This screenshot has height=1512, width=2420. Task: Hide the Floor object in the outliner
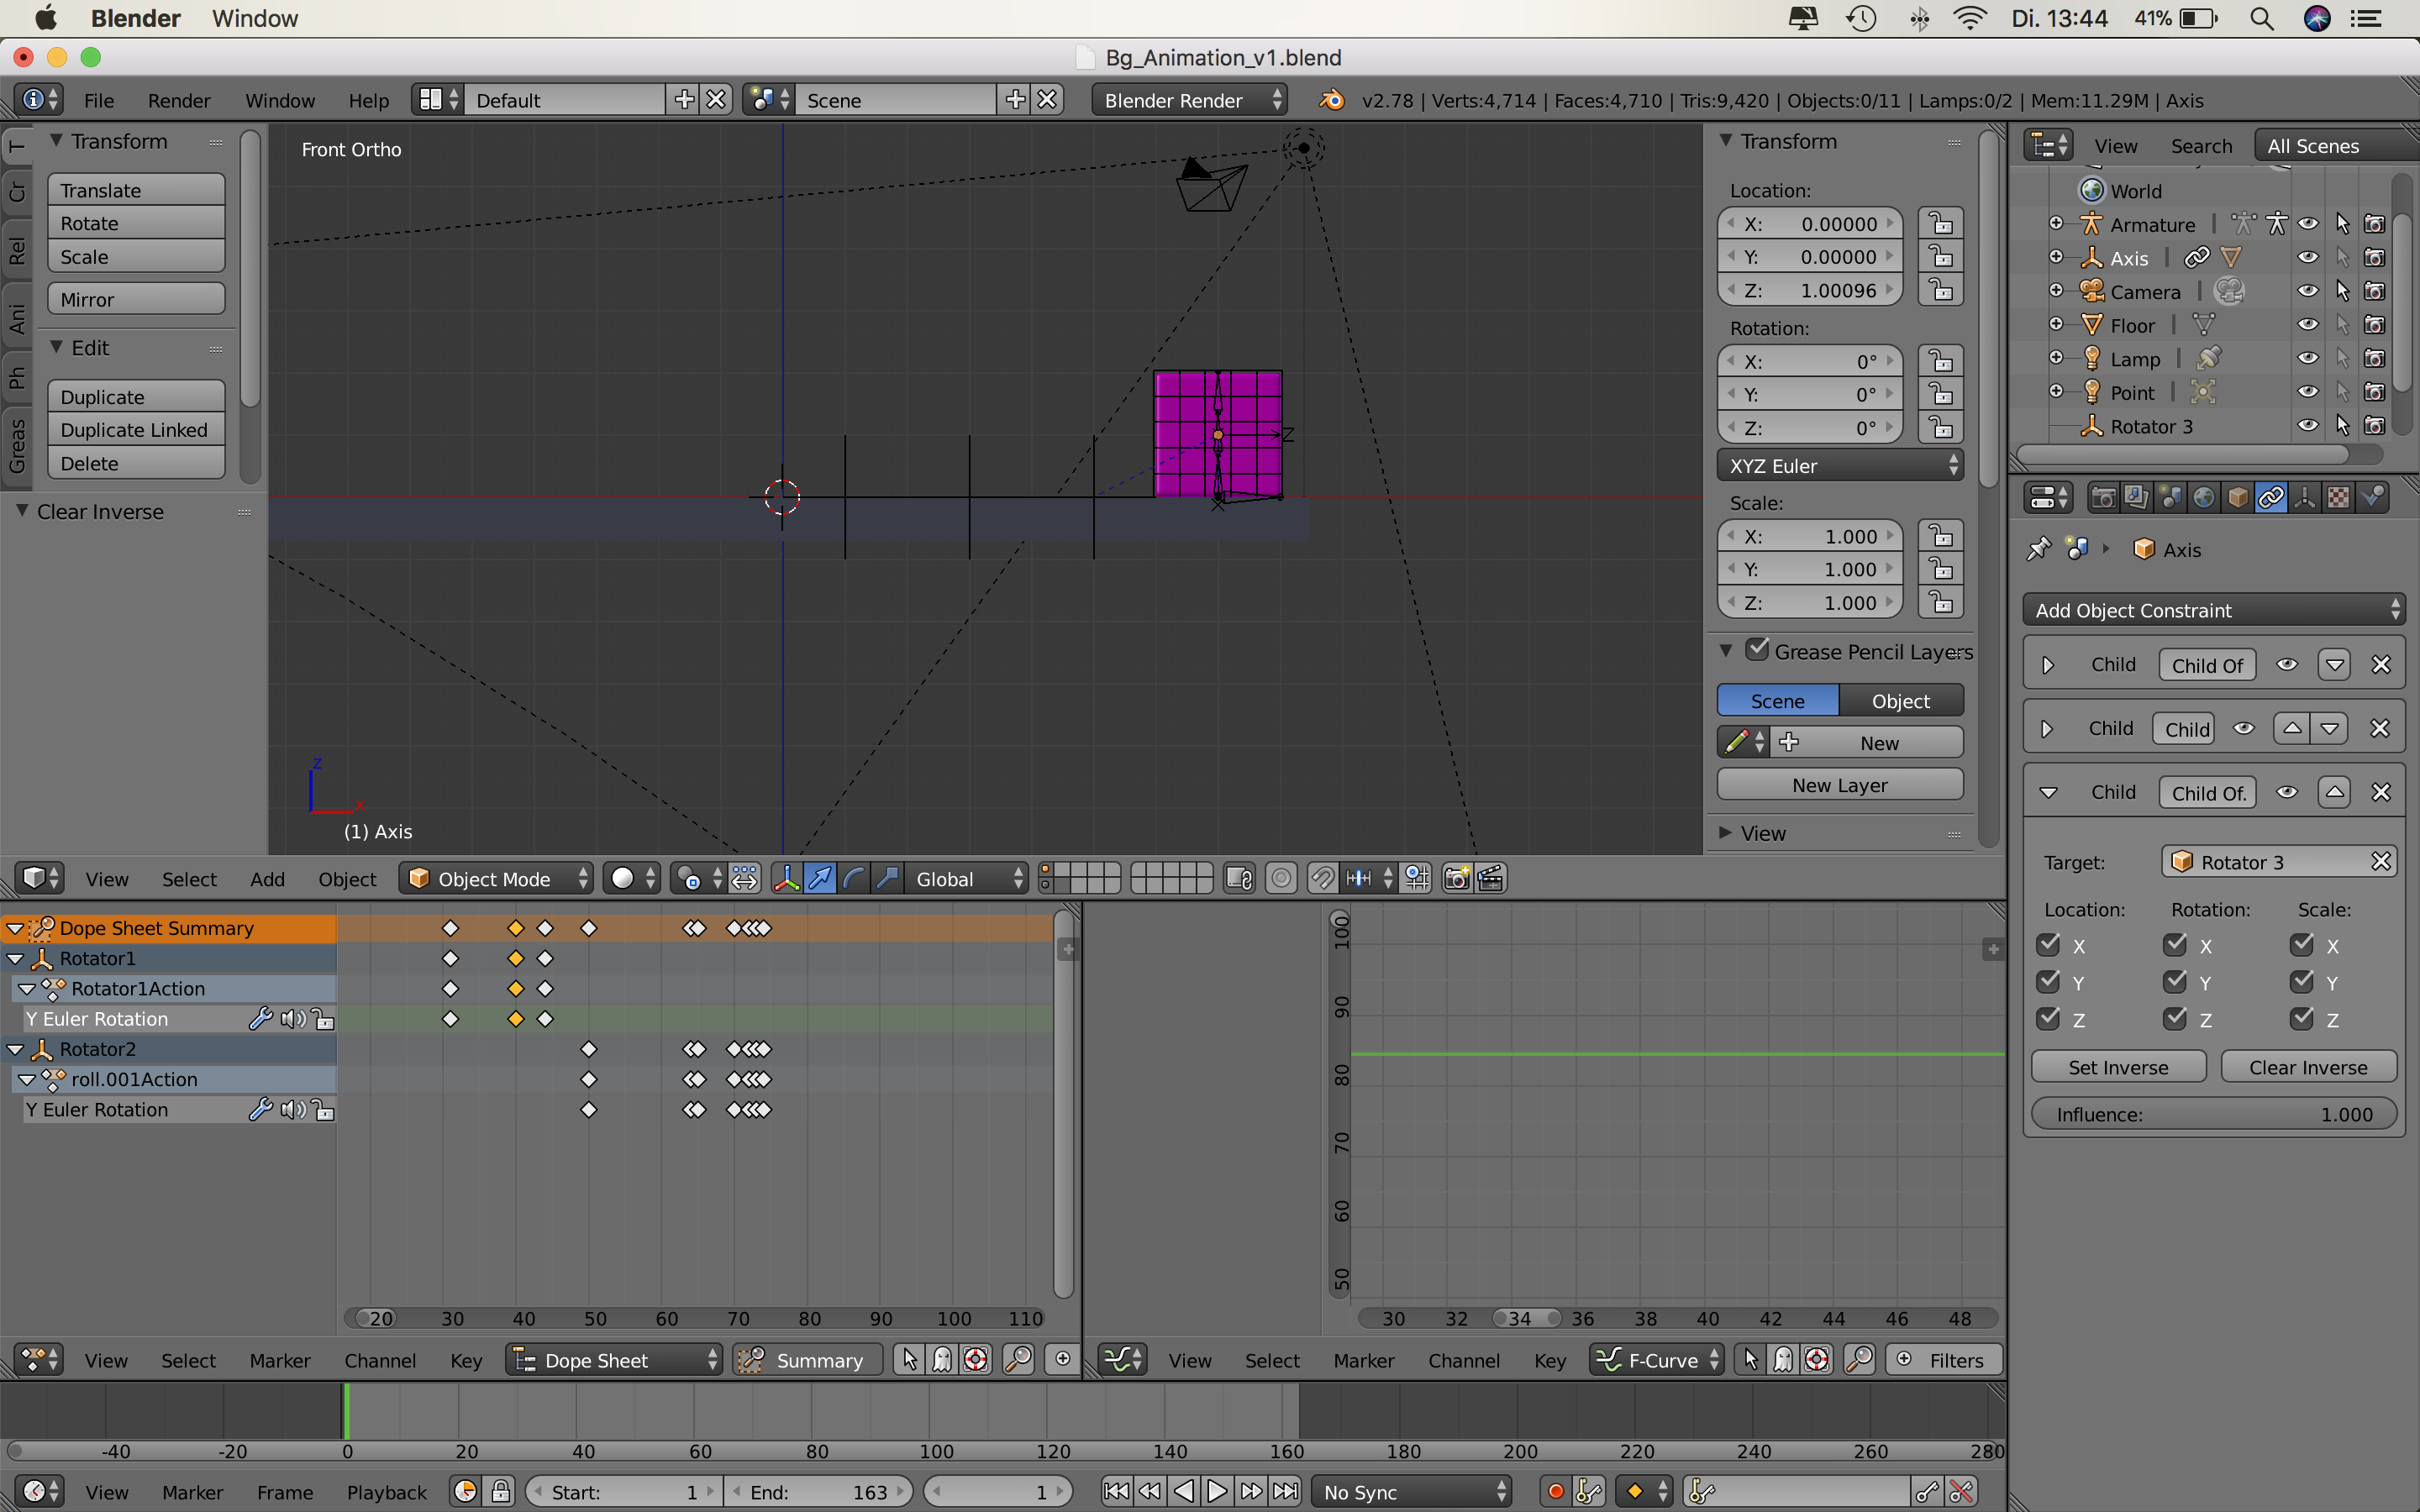click(x=2308, y=324)
